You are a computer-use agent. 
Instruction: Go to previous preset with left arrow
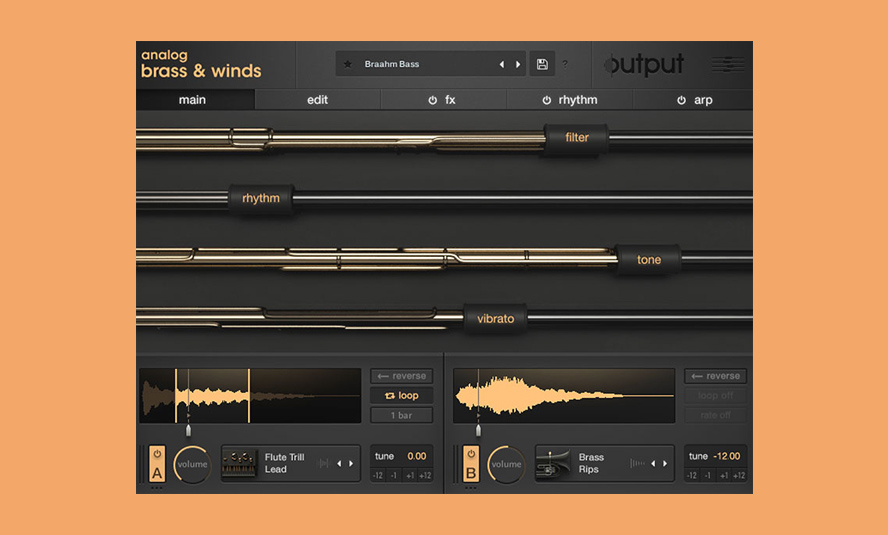click(502, 65)
